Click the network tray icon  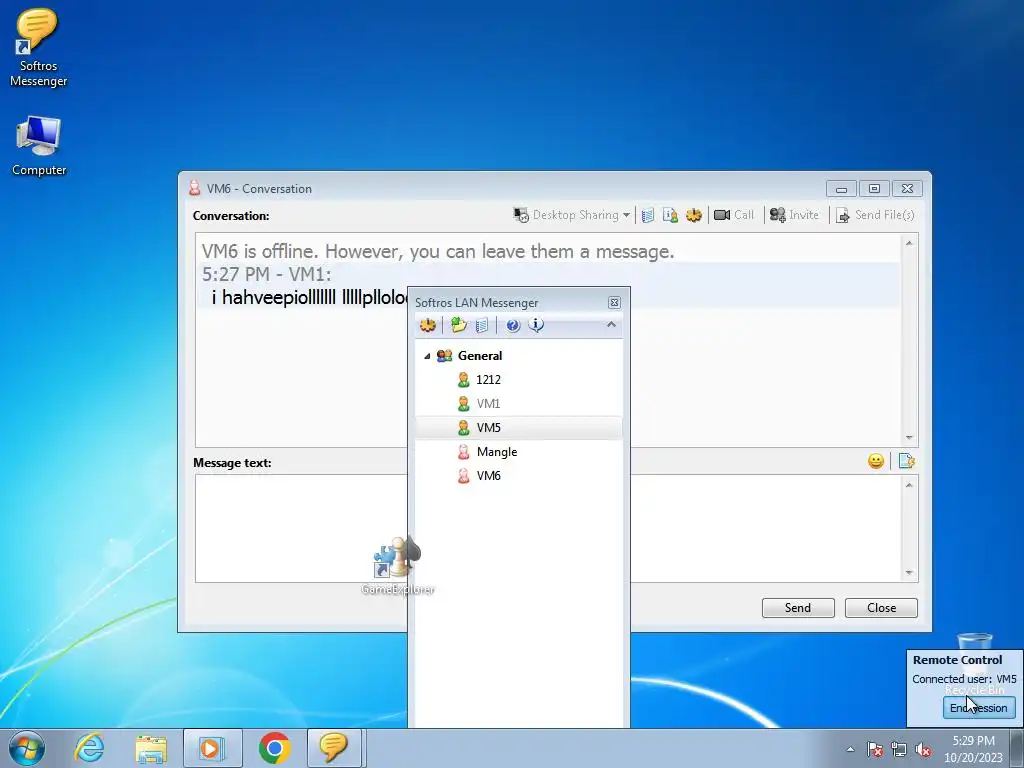coord(899,749)
